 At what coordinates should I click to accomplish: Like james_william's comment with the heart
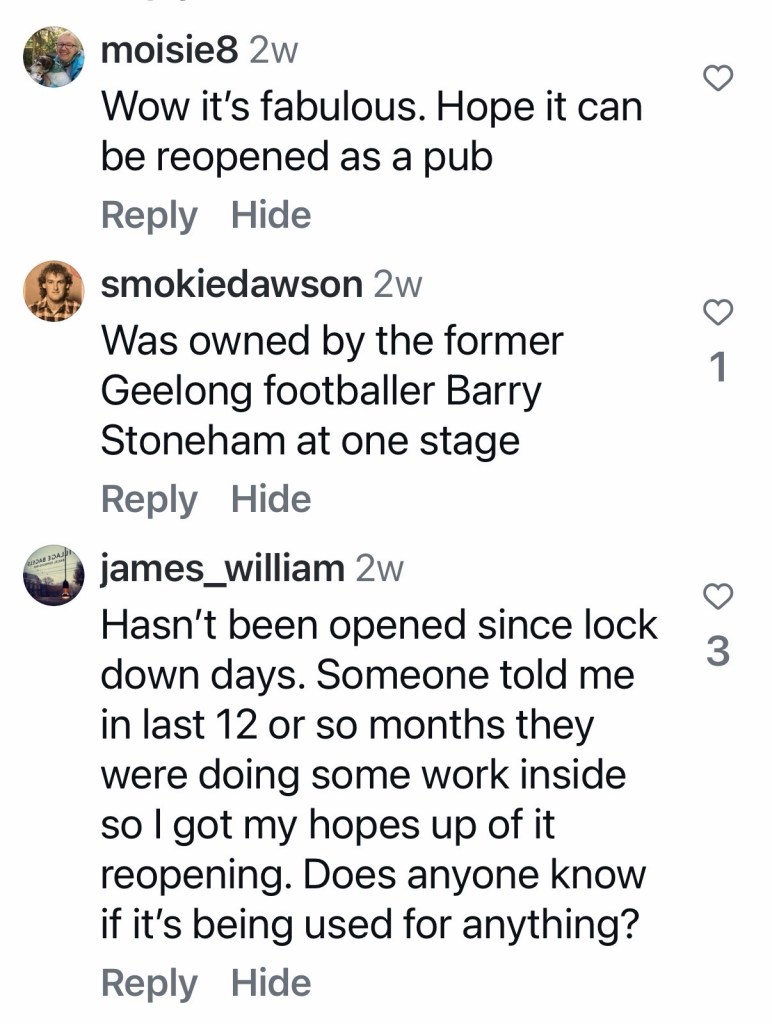[x=718, y=597]
